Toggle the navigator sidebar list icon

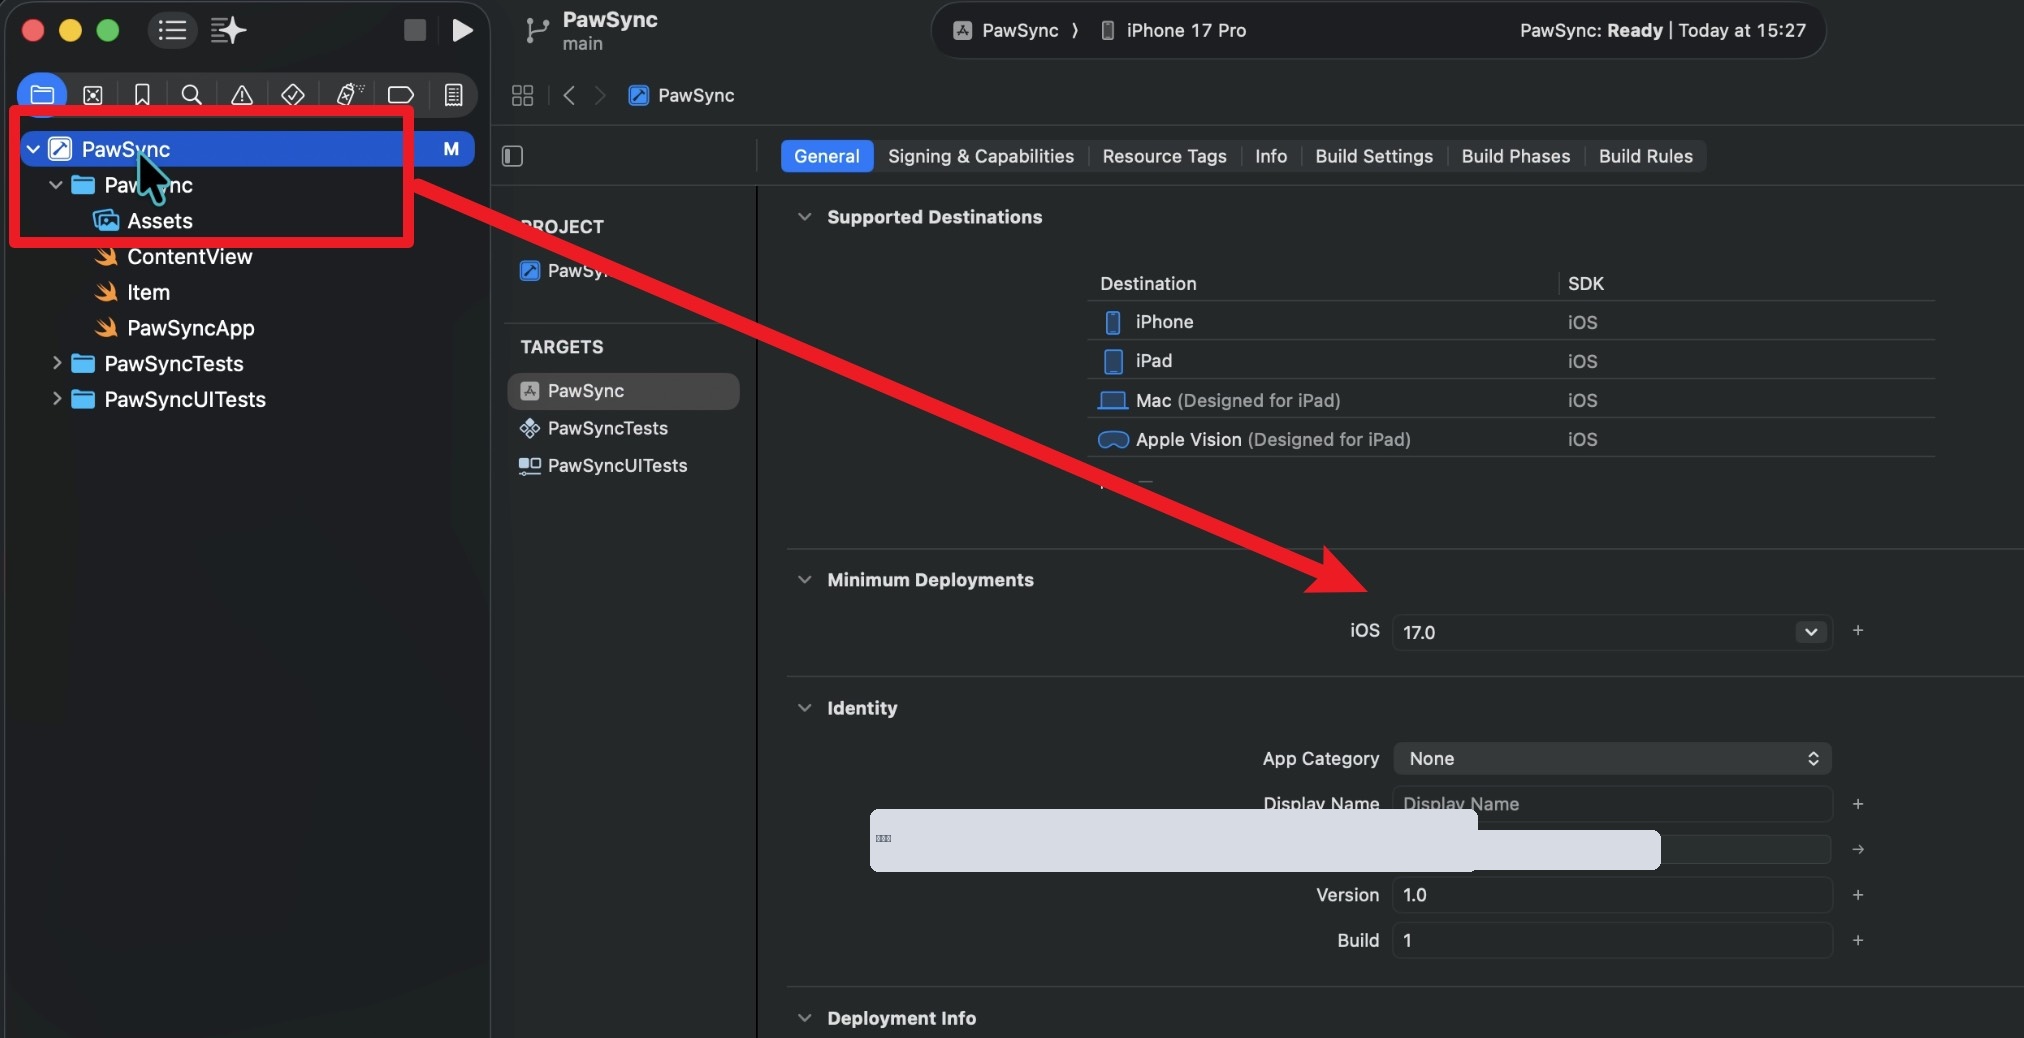(172, 30)
